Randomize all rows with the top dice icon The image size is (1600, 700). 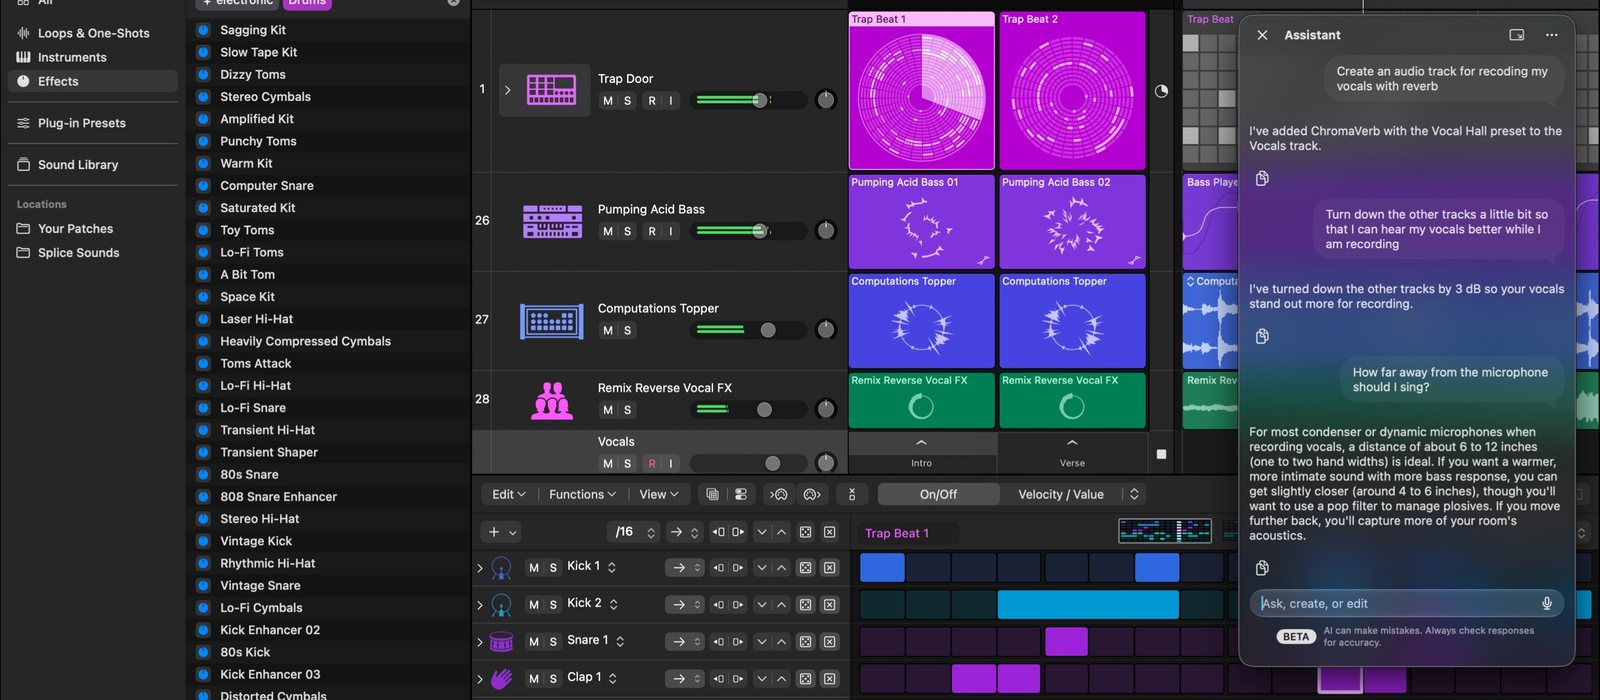coord(805,532)
